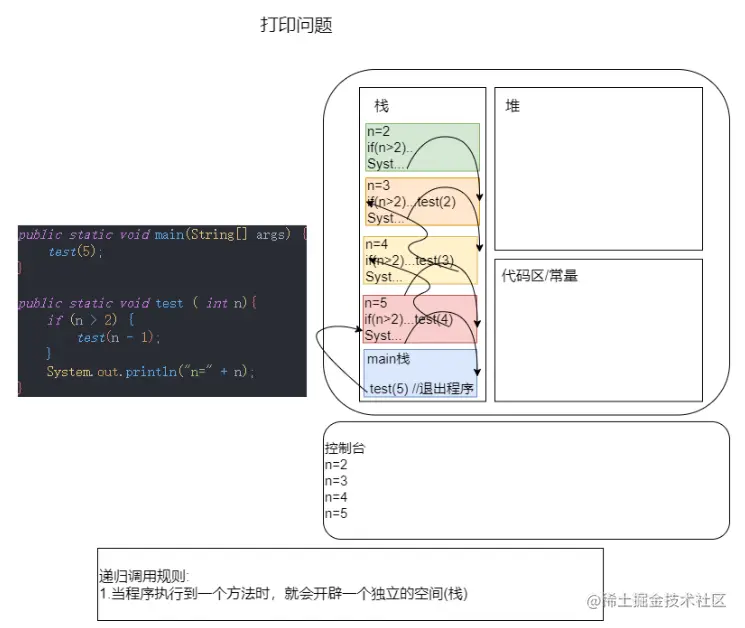Viewport: 745px width, 628px height.
Task: Click 'if(n>2)..' text in n=2 frame
Action: point(390,147)
